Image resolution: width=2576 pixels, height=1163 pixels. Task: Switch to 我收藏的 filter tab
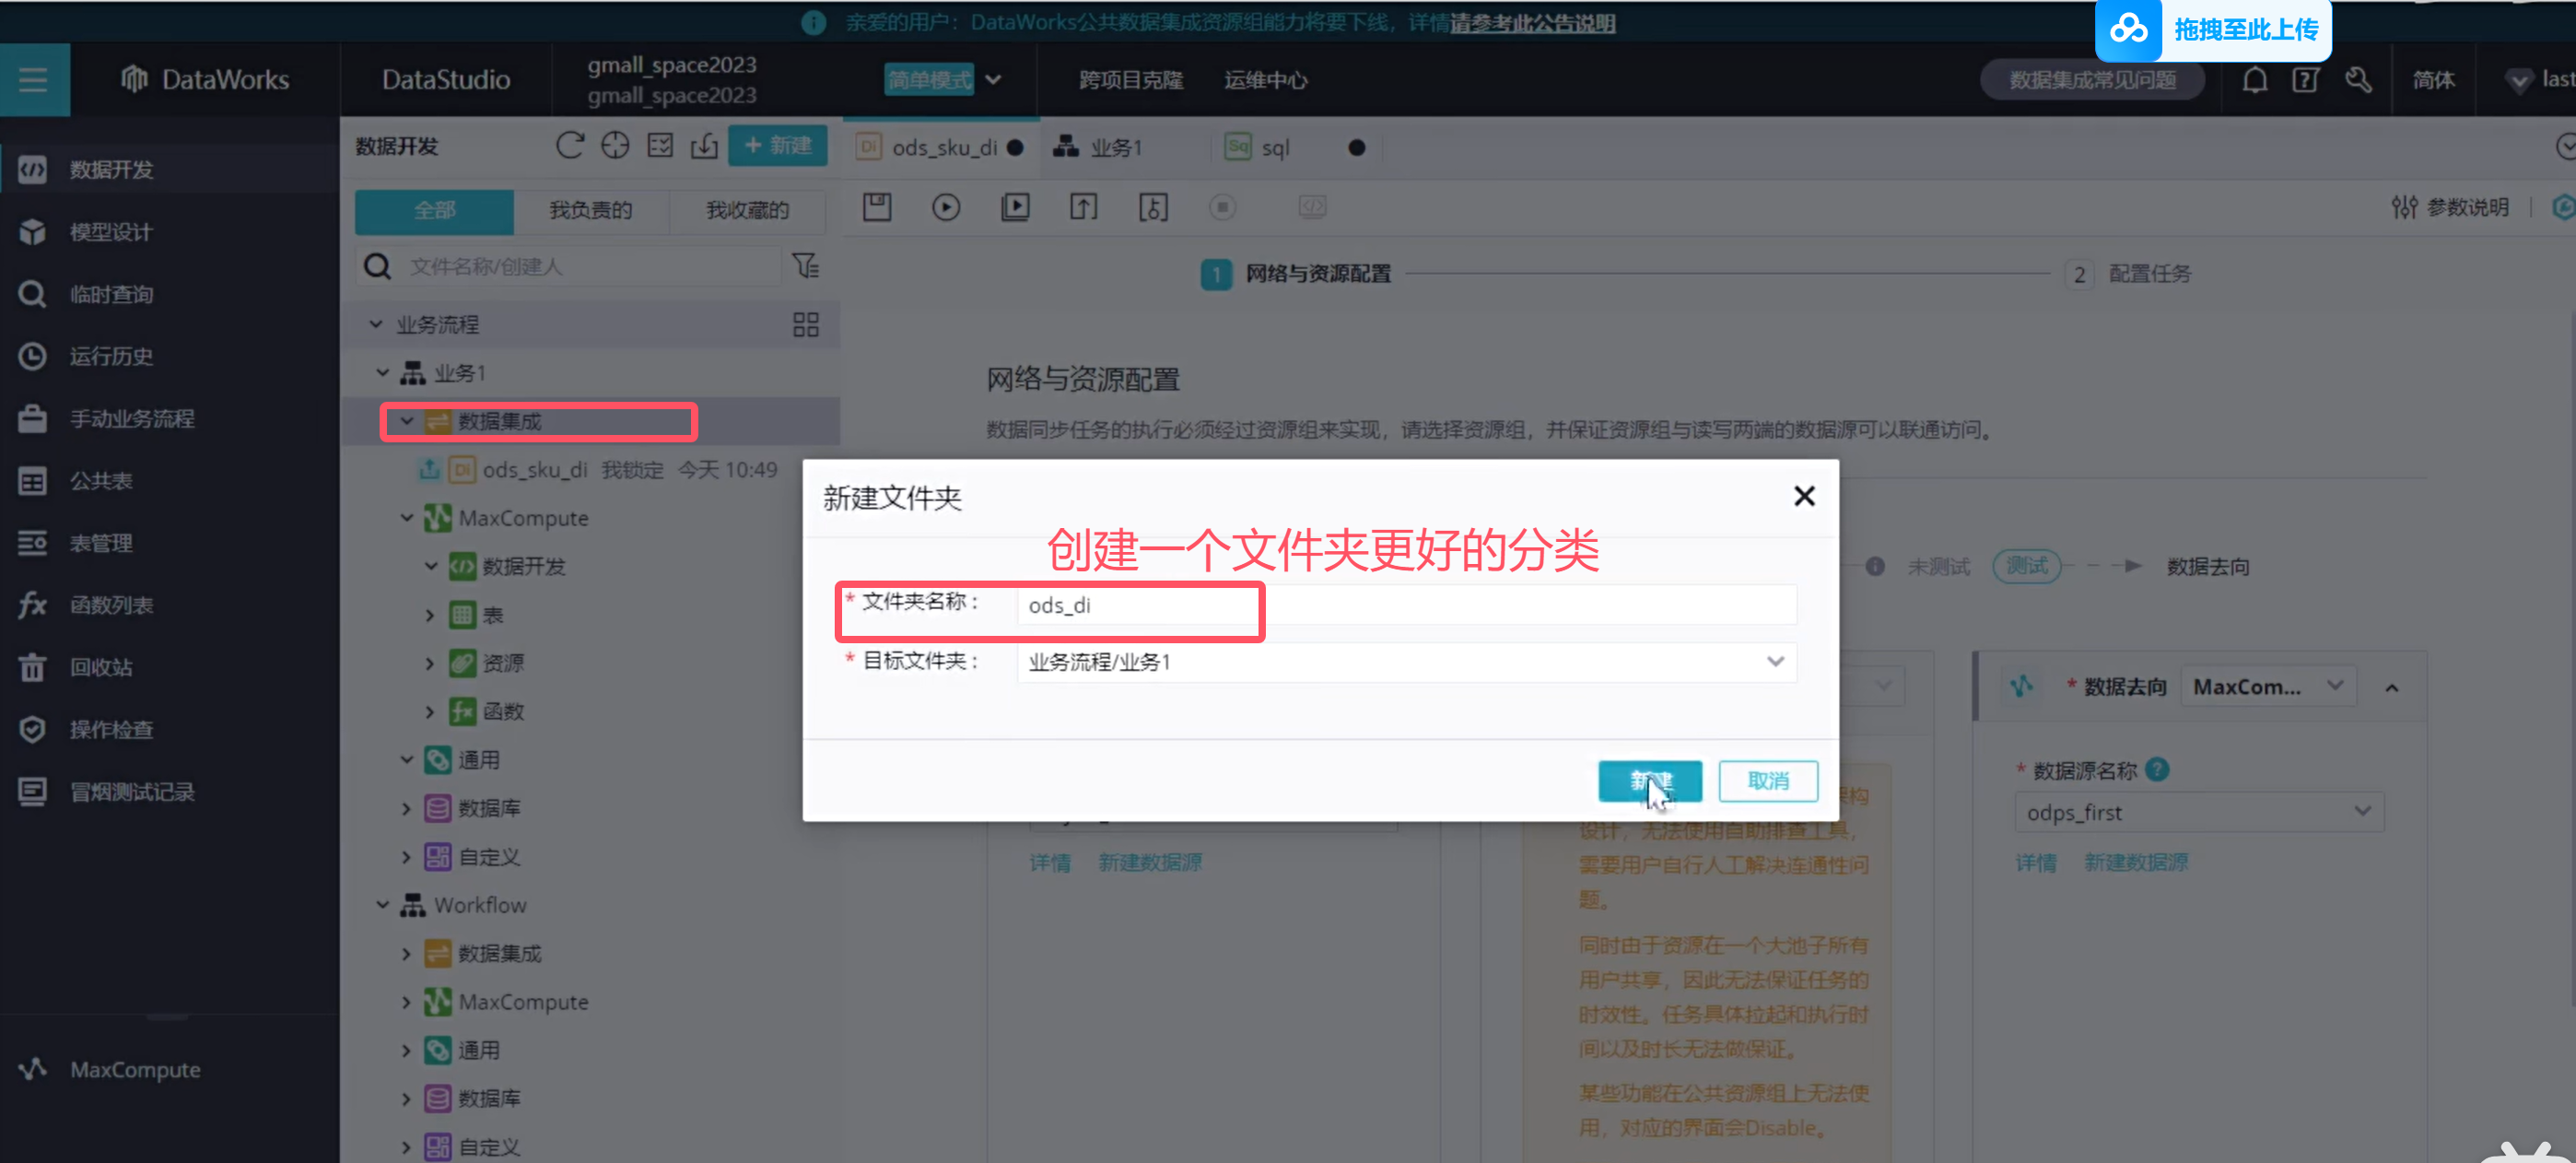click(747, 210)
